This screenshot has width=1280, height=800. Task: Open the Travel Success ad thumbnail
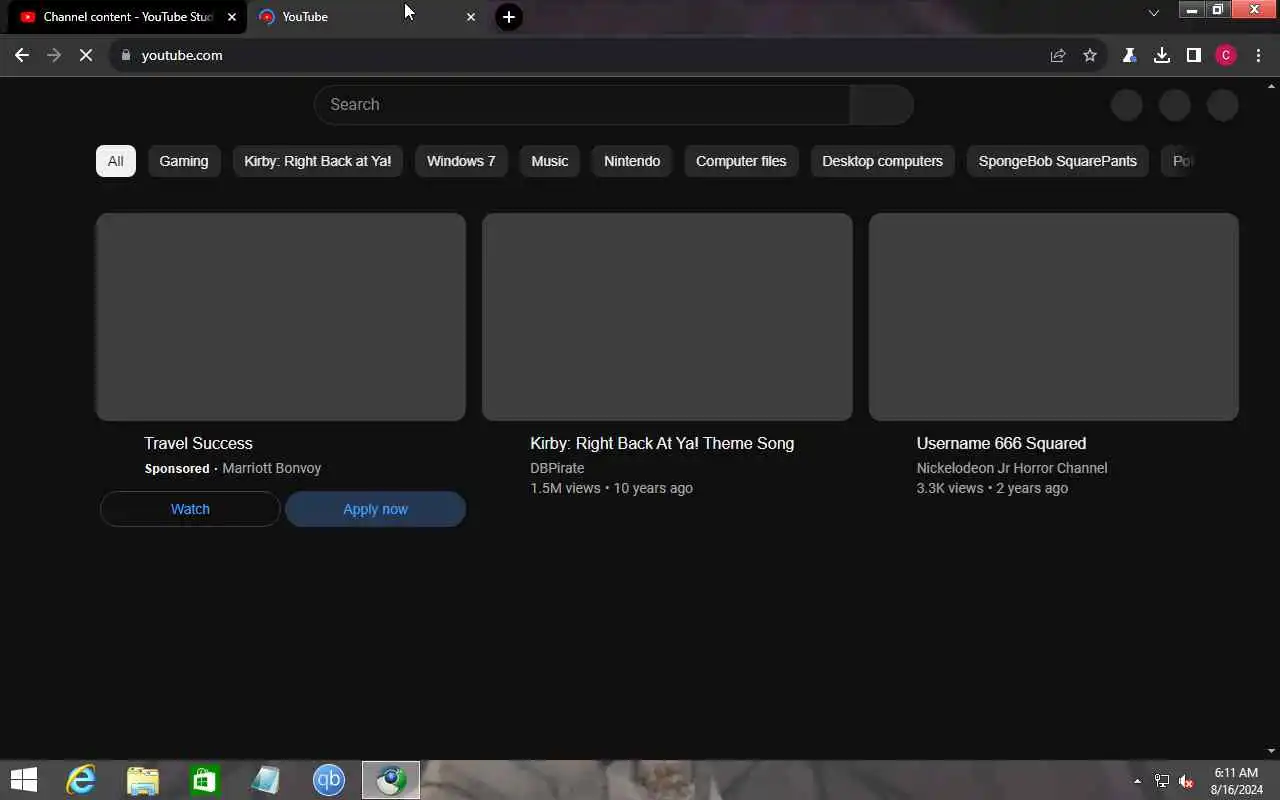[x=281, y=316]
